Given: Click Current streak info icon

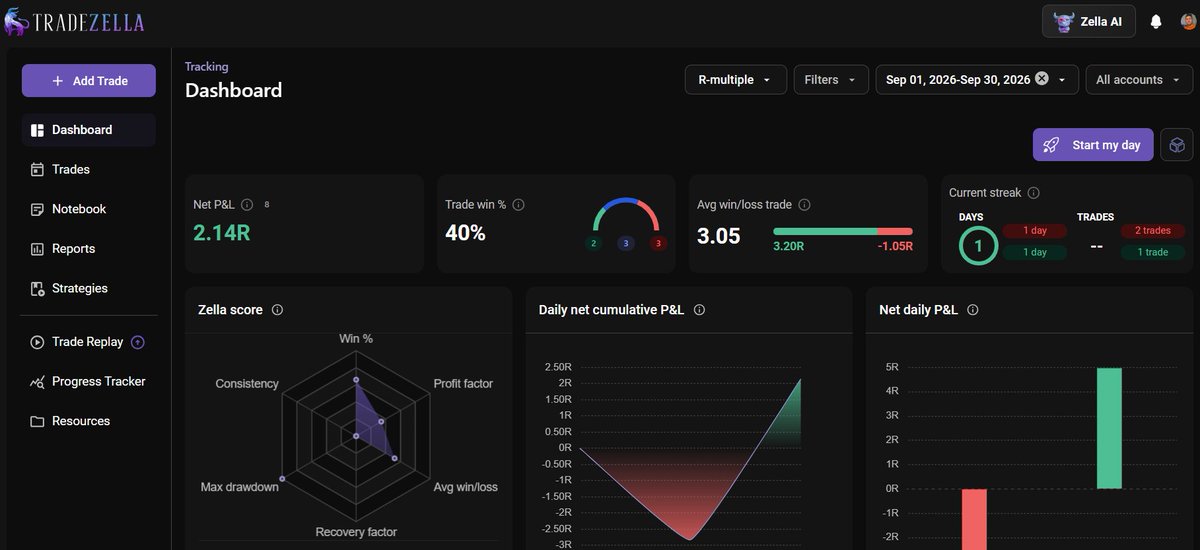Looking at the screenshot, I should [1033, 193].
